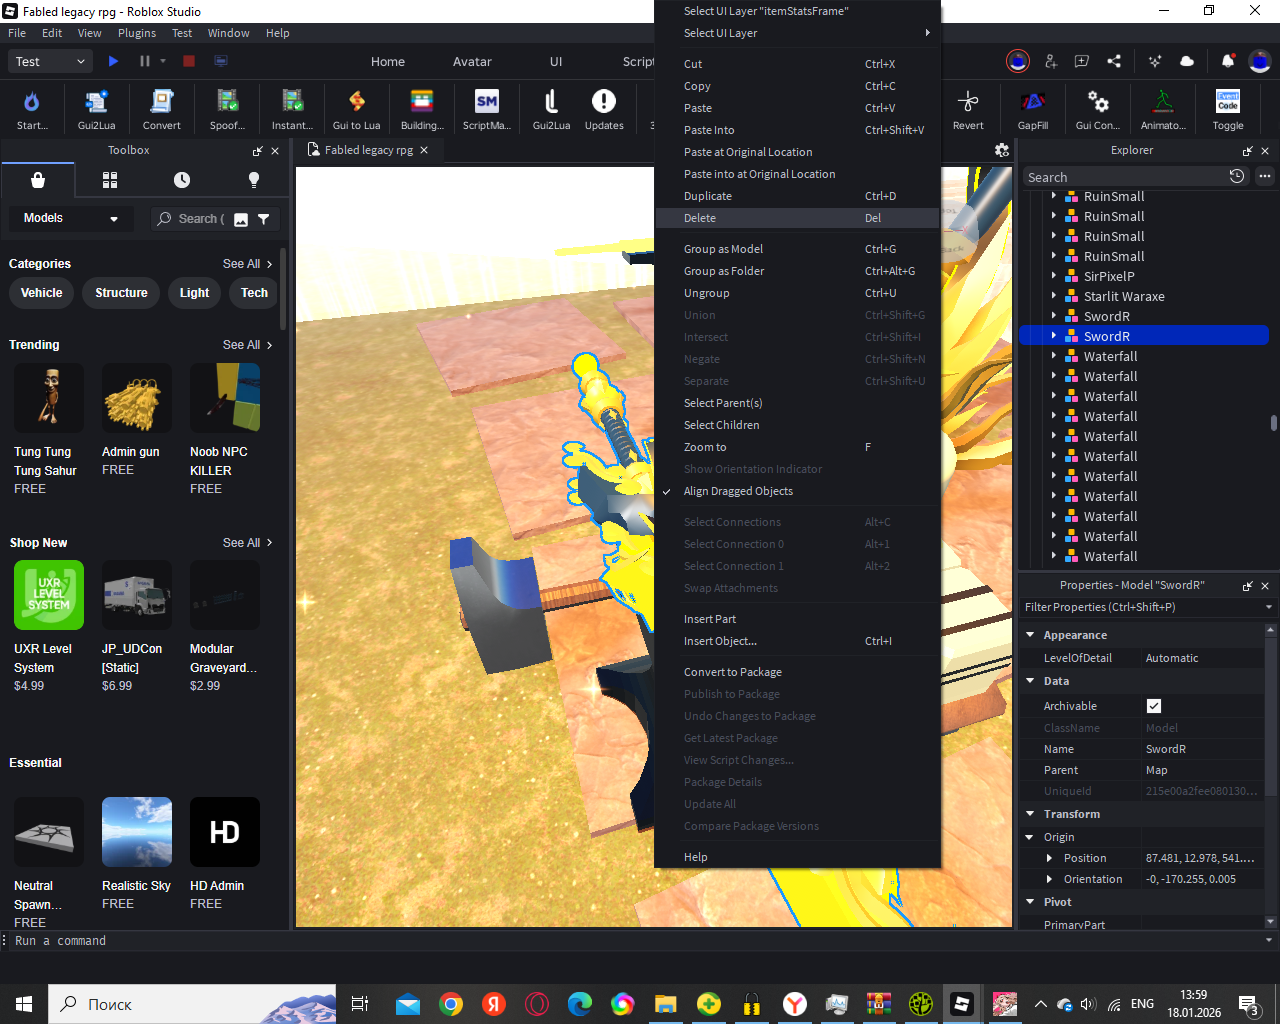Select the Structure category chip
Viewport: 1280px width, 1024px height.
(x=121, y=293)
